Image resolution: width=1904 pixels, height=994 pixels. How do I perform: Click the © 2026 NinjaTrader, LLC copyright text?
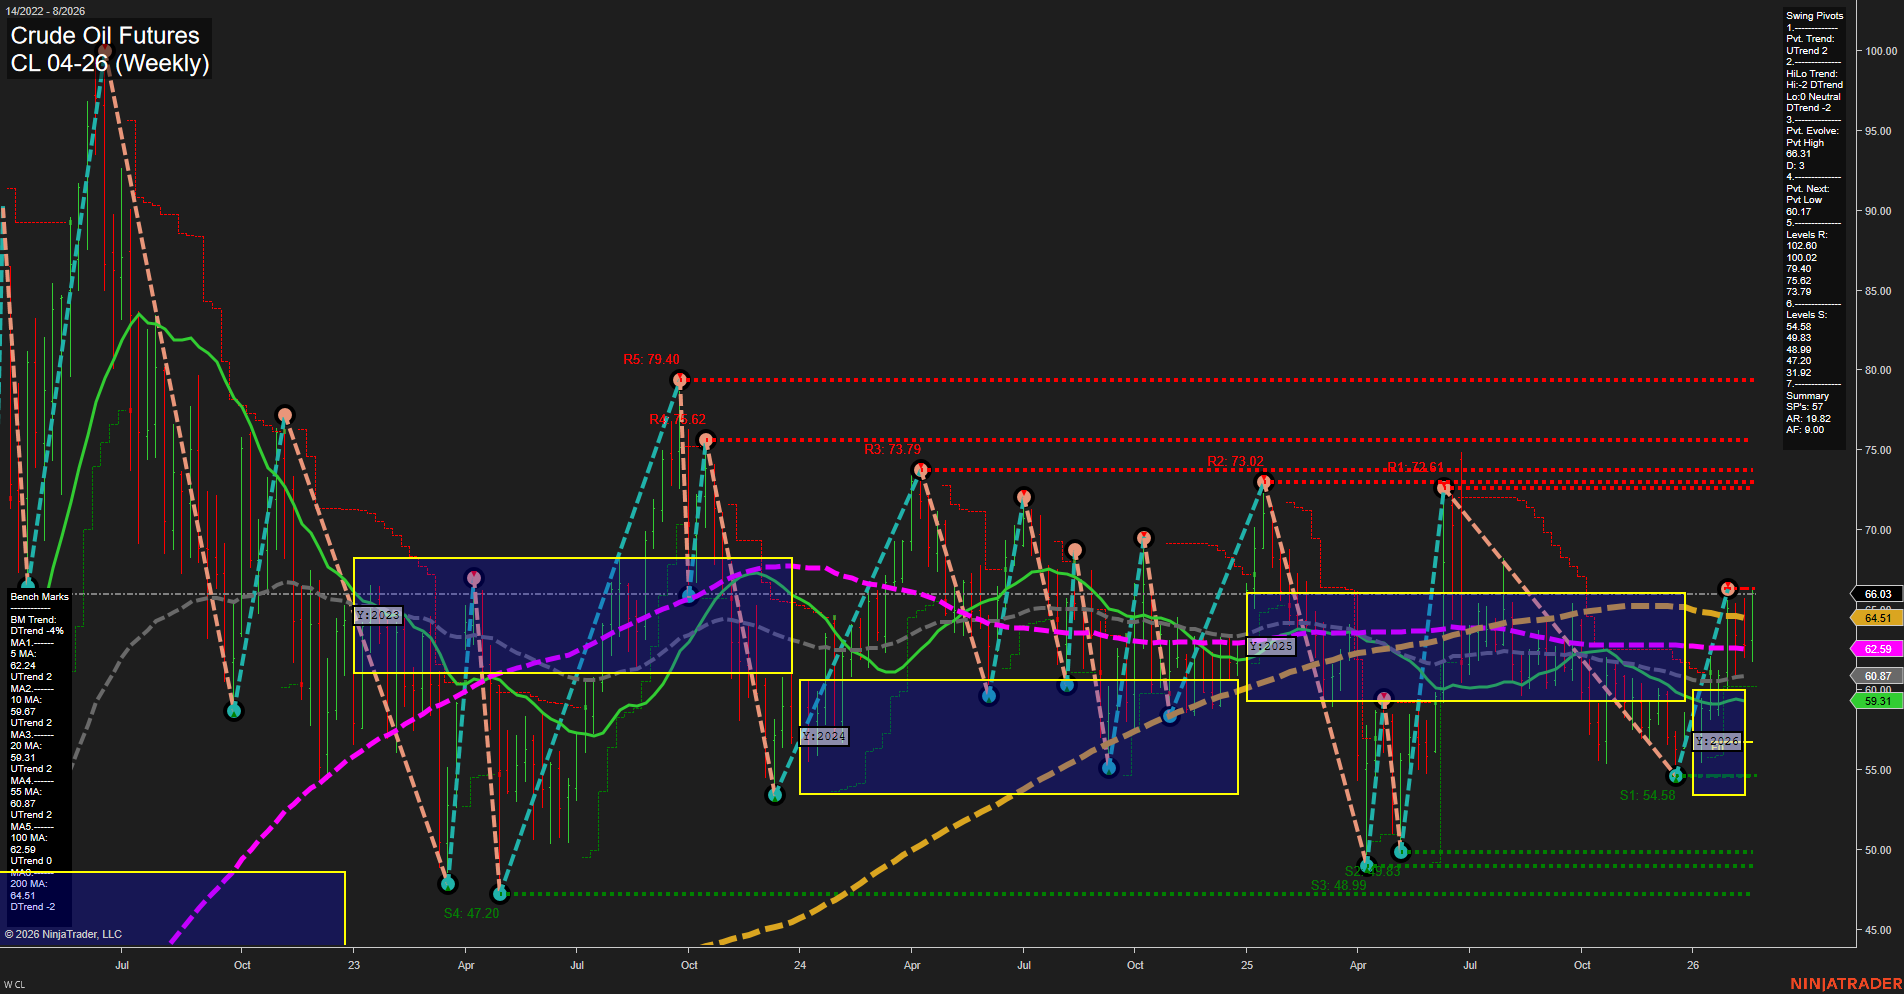pyautogui.click(x=63, y=933)
